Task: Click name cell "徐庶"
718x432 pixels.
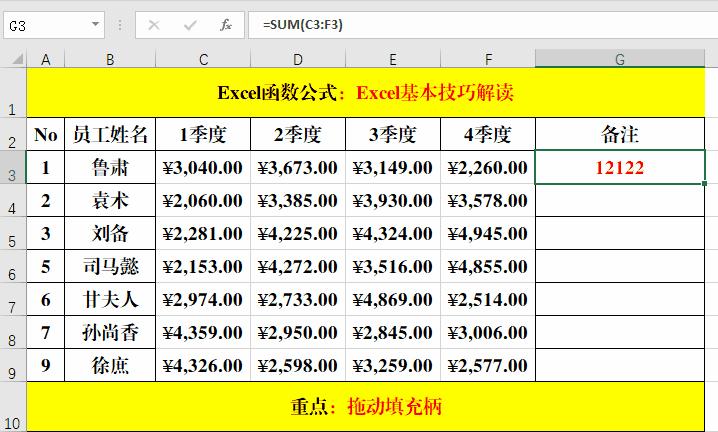Action: point(110,365)
